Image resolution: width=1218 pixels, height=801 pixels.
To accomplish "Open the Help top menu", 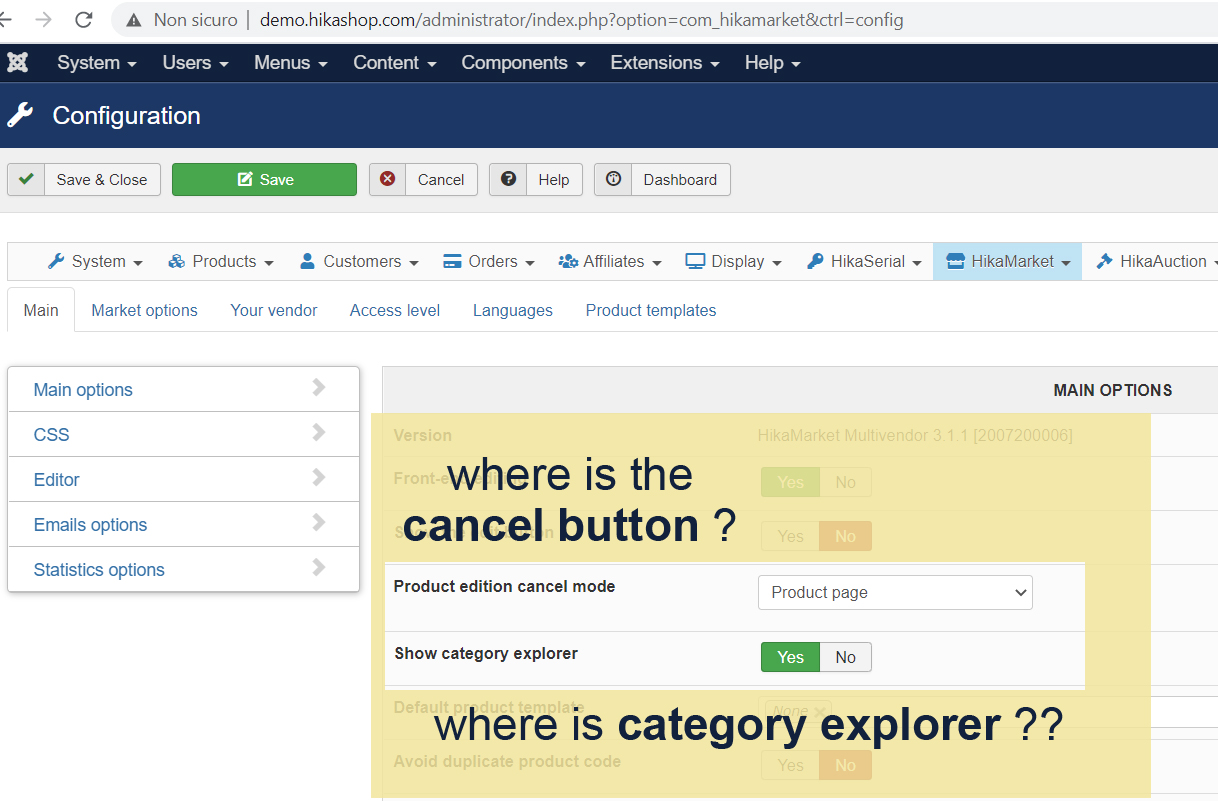I will [773, 62].
